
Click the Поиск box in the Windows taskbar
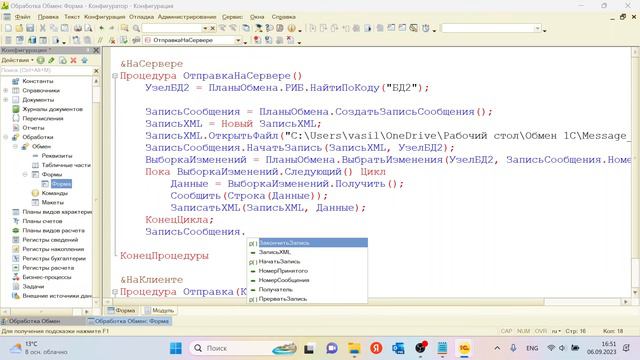coord(243,348)
